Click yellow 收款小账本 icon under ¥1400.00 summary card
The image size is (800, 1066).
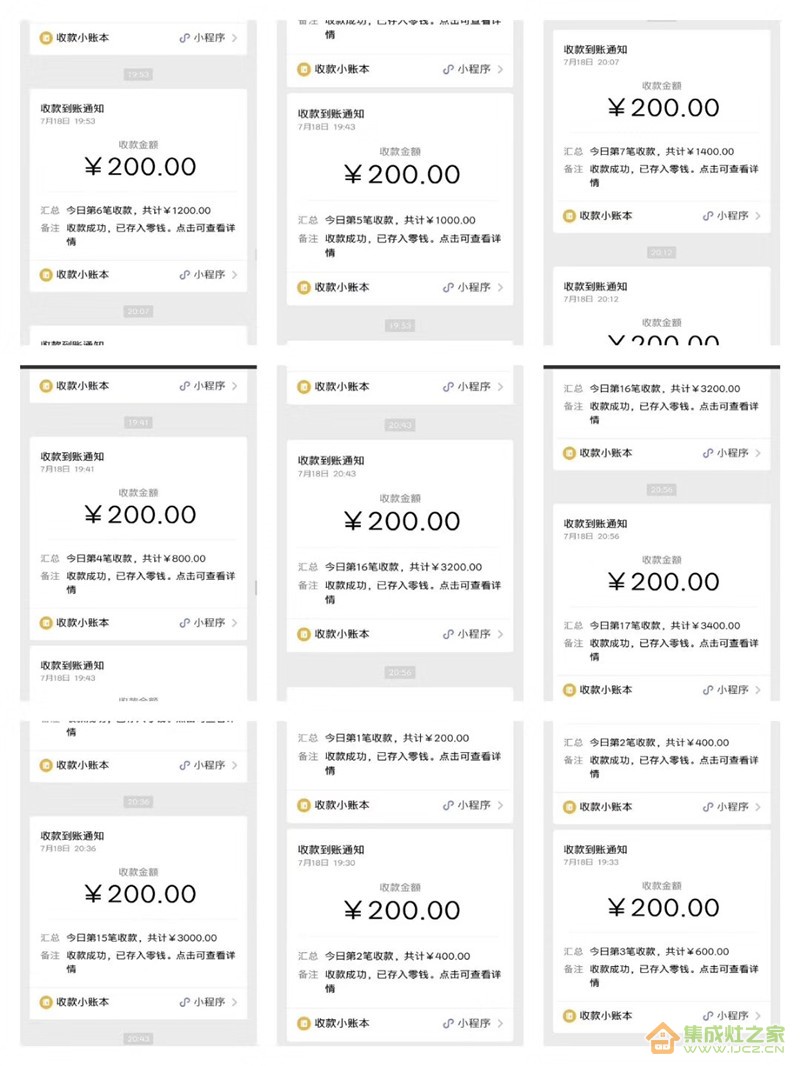pyautogui.click(x=569, y=216)
